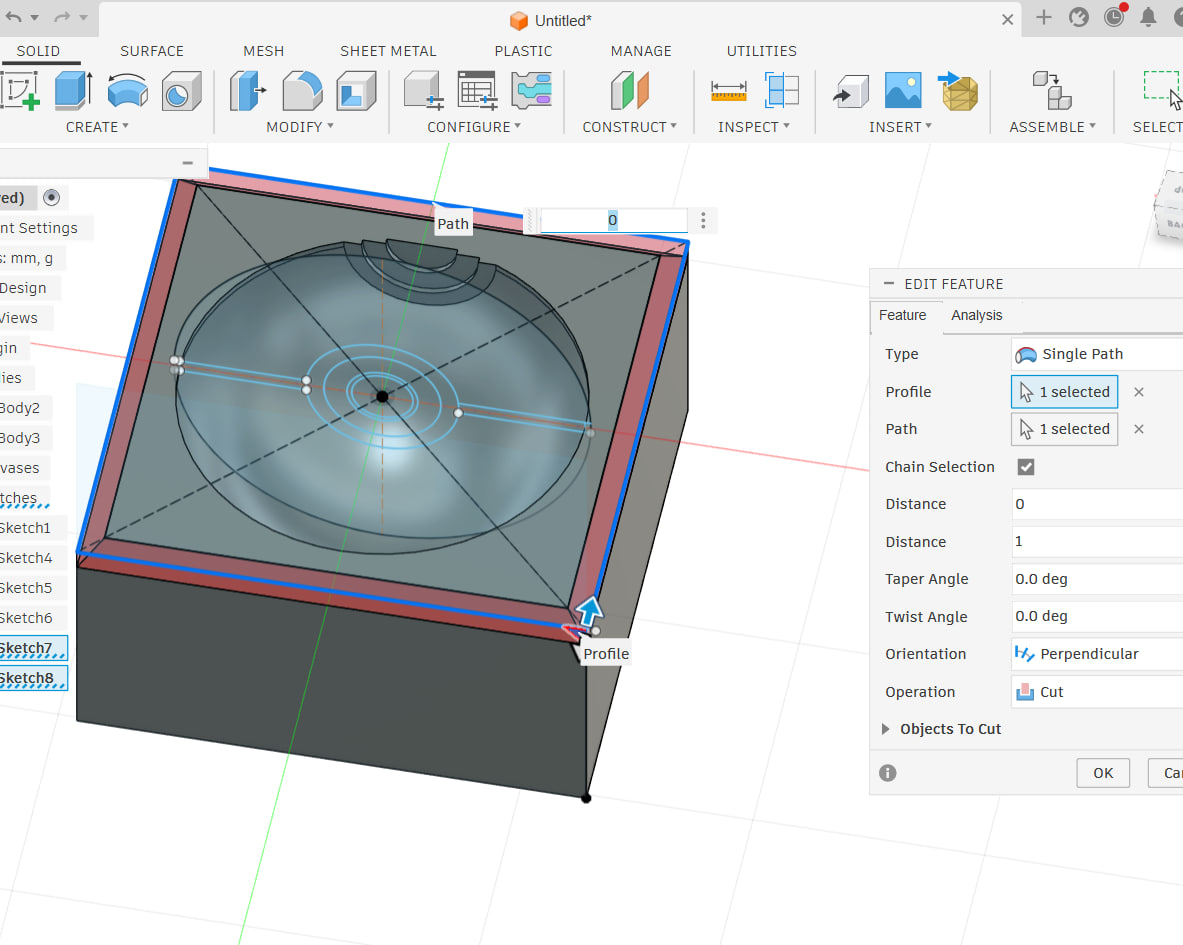Open the notifications bell
1183x945 pixels.
pos(1148,17)
